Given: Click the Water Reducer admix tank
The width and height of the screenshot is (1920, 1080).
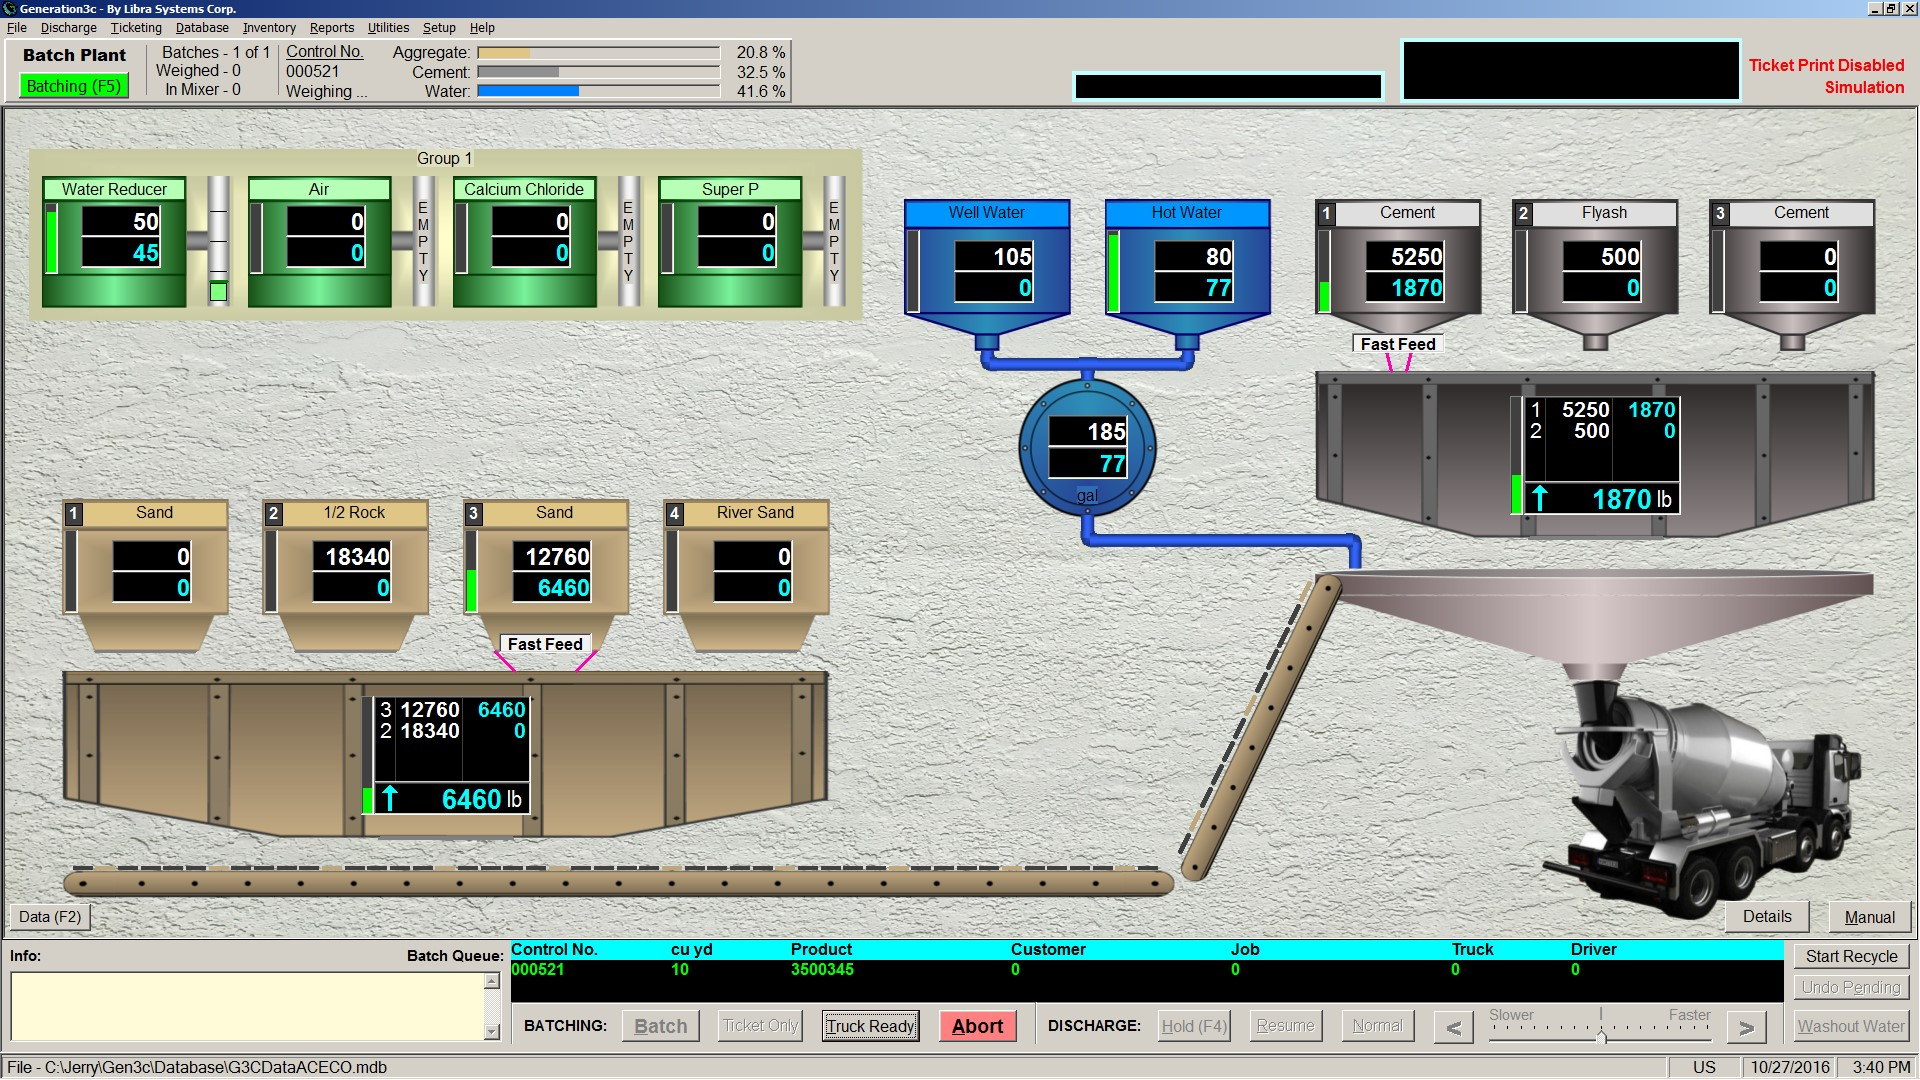Looking at the screenshot, I should tap(114, 242).
